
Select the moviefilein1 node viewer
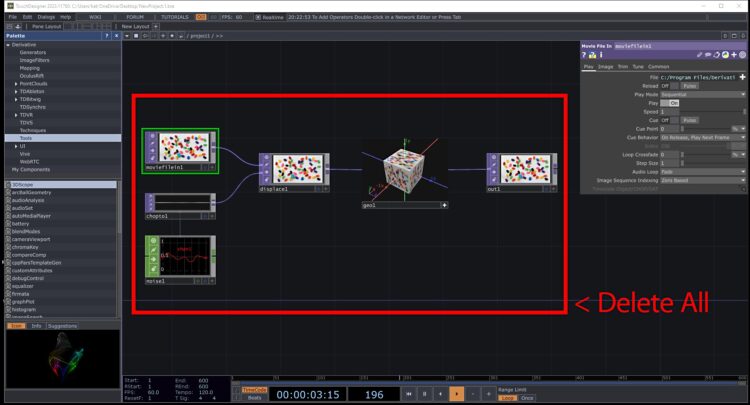tap(184, 147)
